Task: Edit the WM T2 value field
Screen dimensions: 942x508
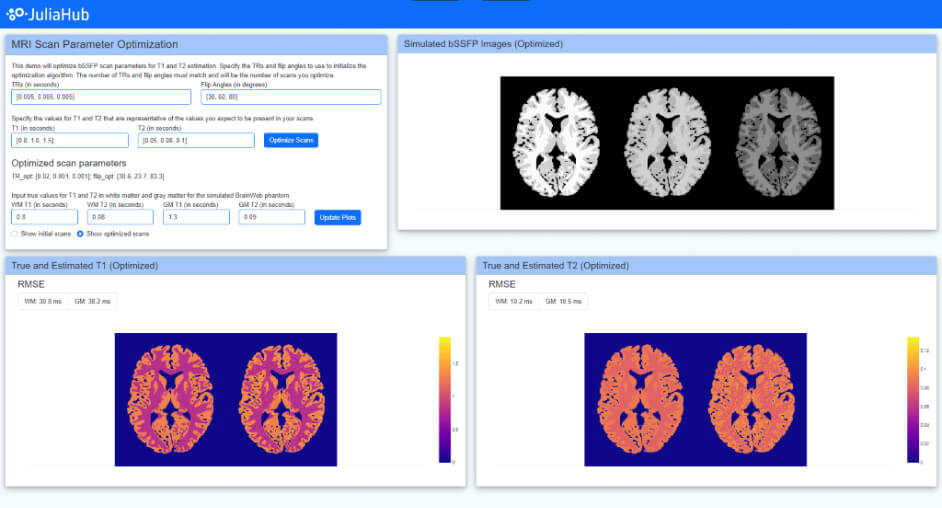Action: click(120, 217)
